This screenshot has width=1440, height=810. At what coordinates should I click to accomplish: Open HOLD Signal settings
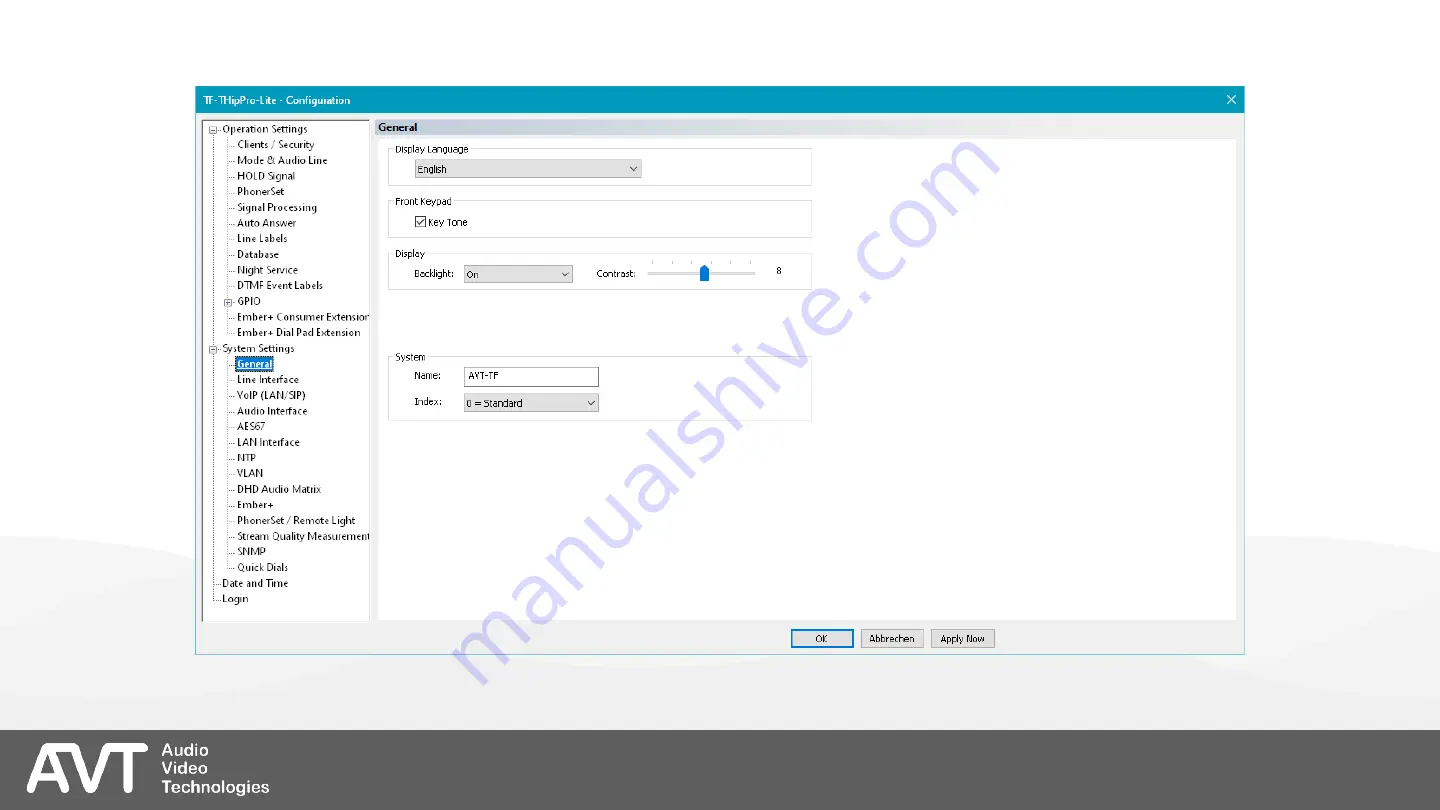coord(266,176)
